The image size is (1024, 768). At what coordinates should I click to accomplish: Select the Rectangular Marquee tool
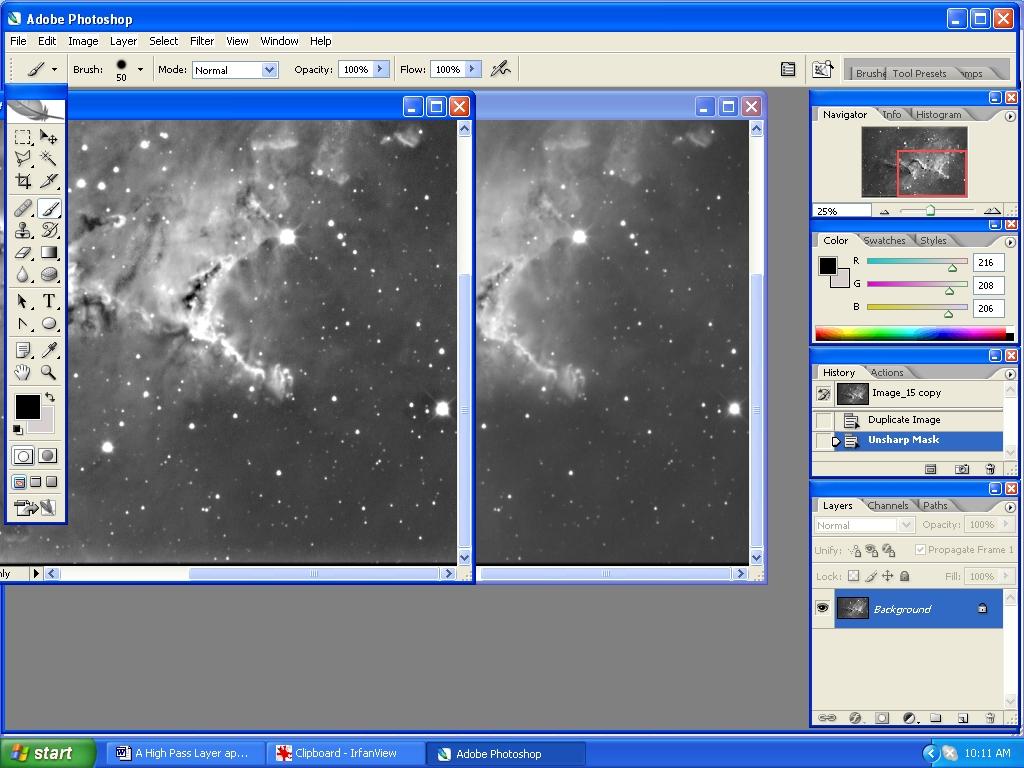[23, 136]
